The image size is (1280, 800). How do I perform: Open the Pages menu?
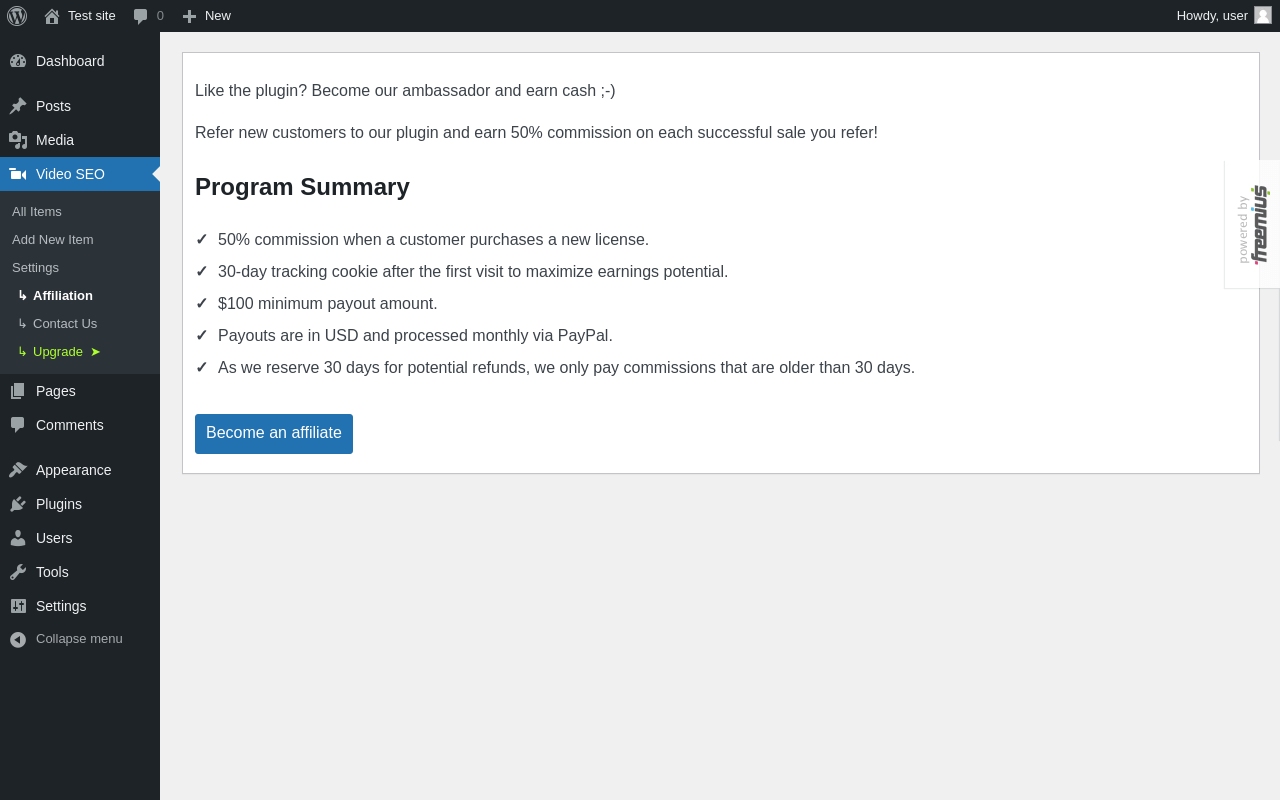pos(55,391)
